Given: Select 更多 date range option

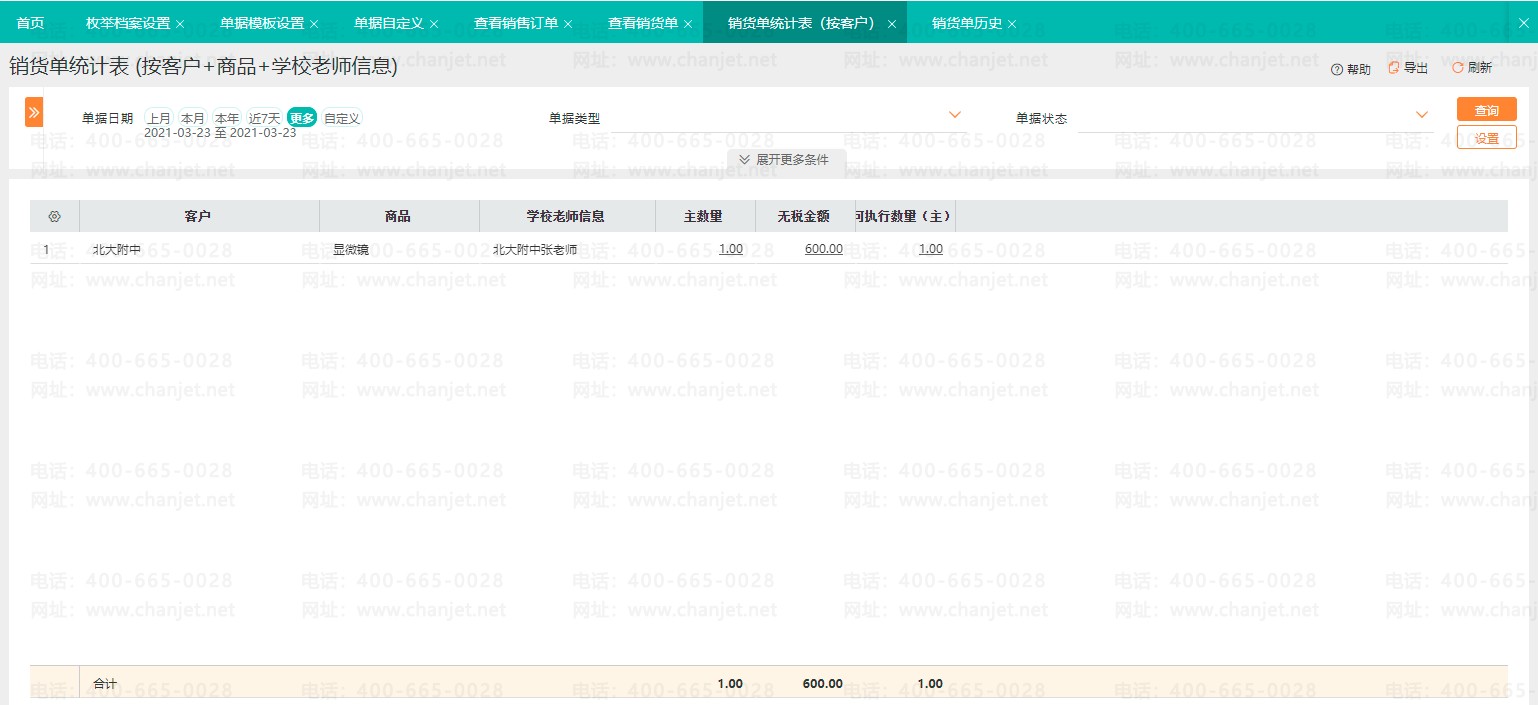Looking at the screenshot, I should [x=302, y=118].
